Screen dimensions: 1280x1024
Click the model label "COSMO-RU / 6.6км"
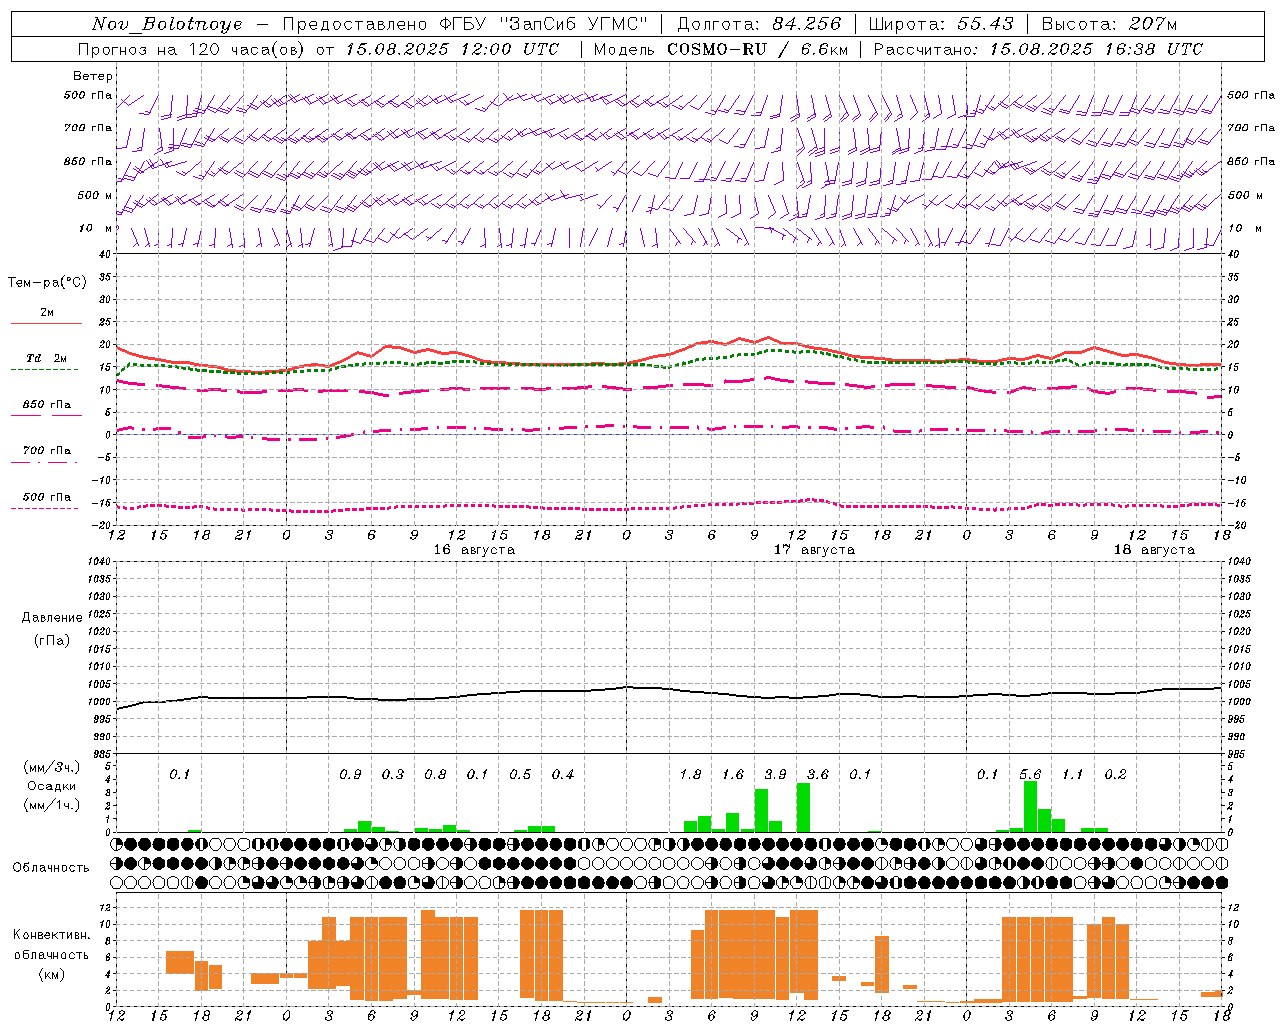(x=757, y=49)
